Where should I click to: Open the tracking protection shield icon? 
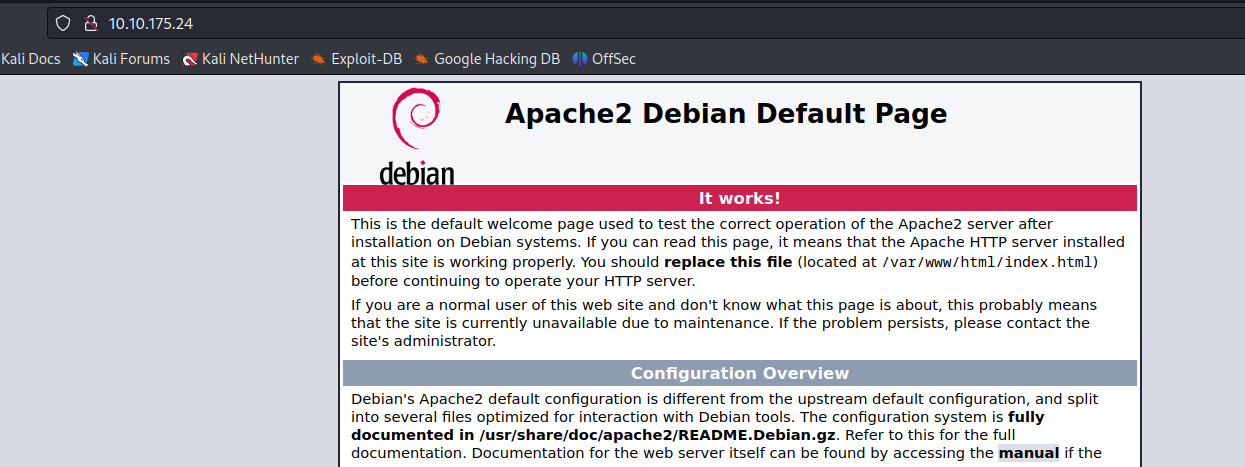[x=63, y=23]
